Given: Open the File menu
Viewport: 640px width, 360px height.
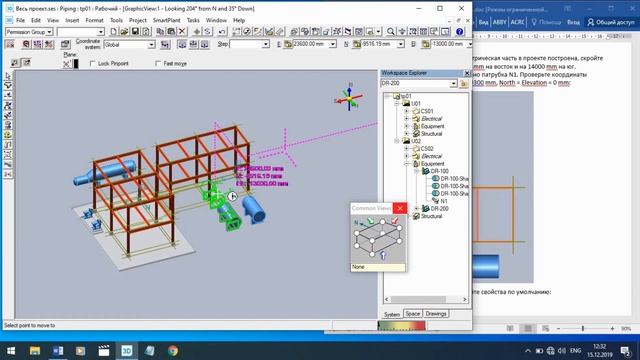Looking at the screenshot, I should tap(20, 20).
